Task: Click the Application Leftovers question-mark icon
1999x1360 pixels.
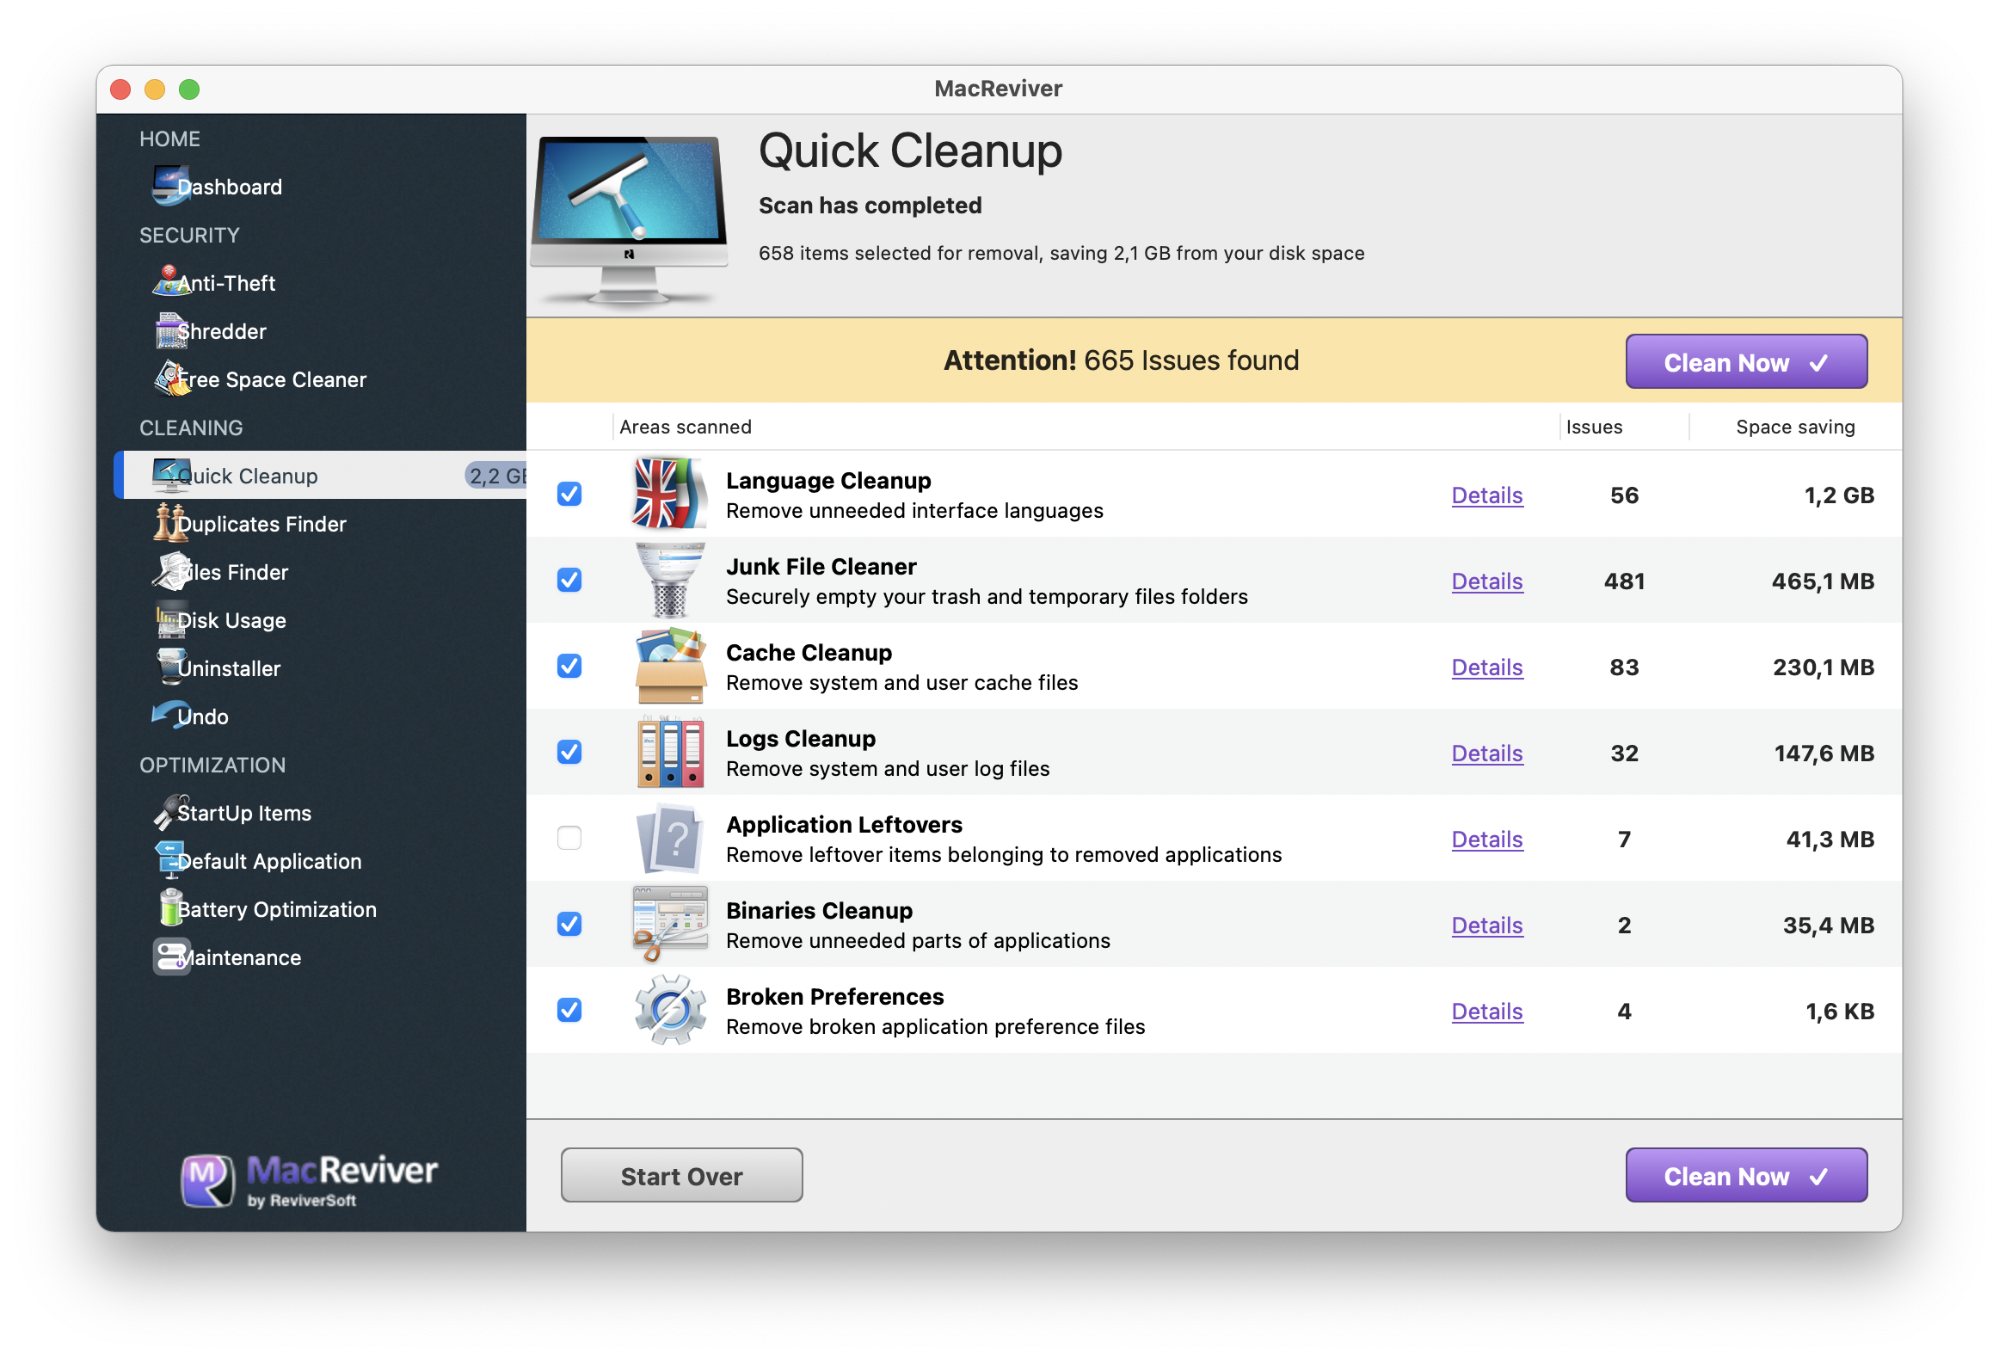Action: coord(670,838)
